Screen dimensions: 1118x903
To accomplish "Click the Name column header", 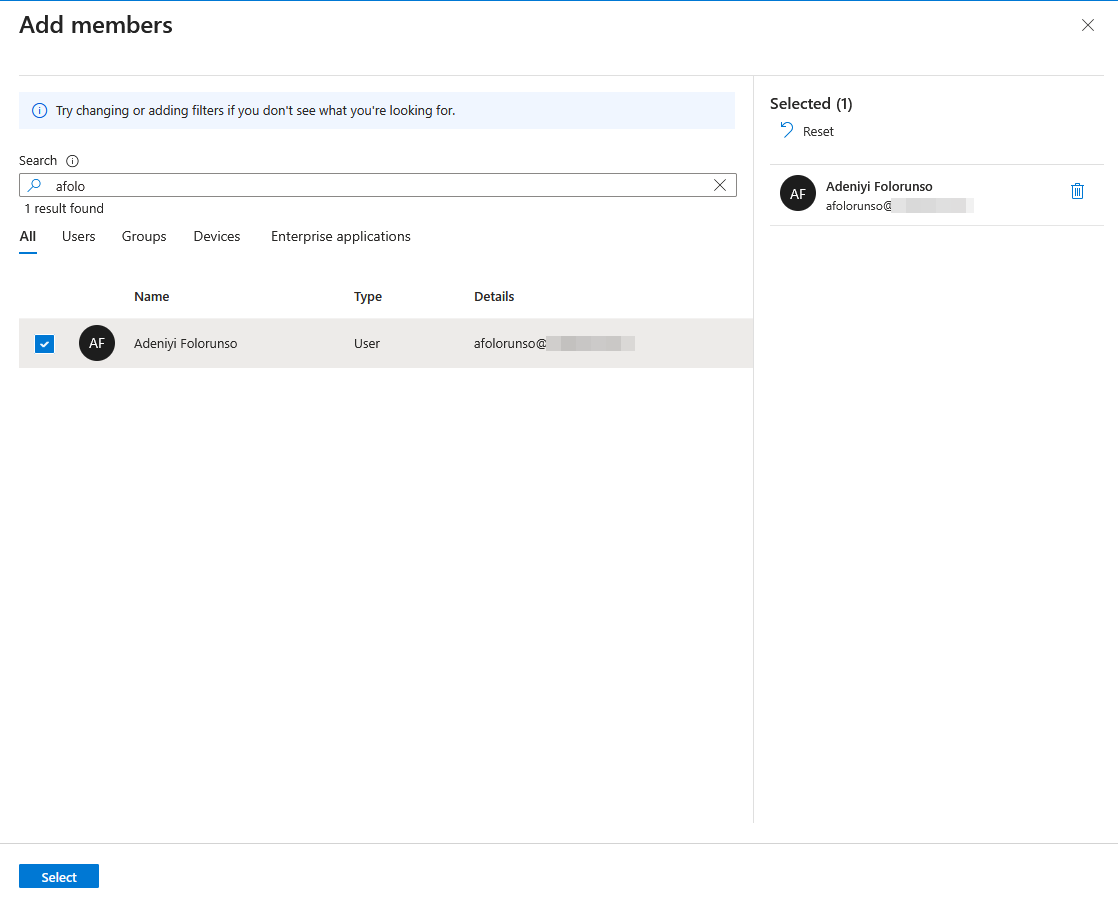I will 152,297.
